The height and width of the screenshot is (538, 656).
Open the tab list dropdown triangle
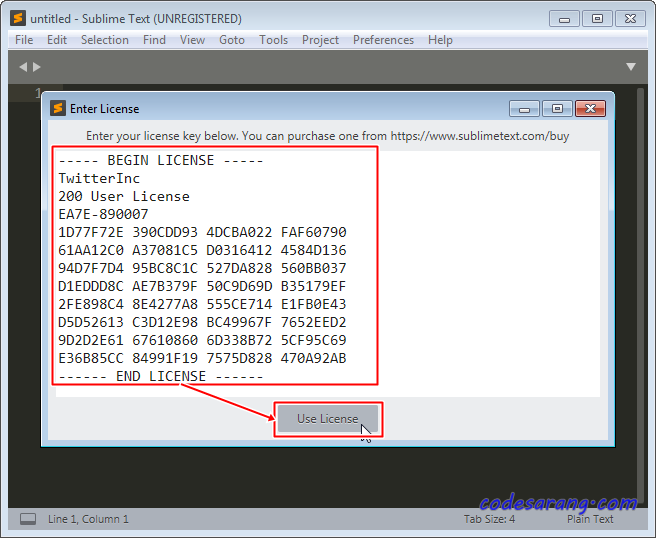tap(631, 67)
